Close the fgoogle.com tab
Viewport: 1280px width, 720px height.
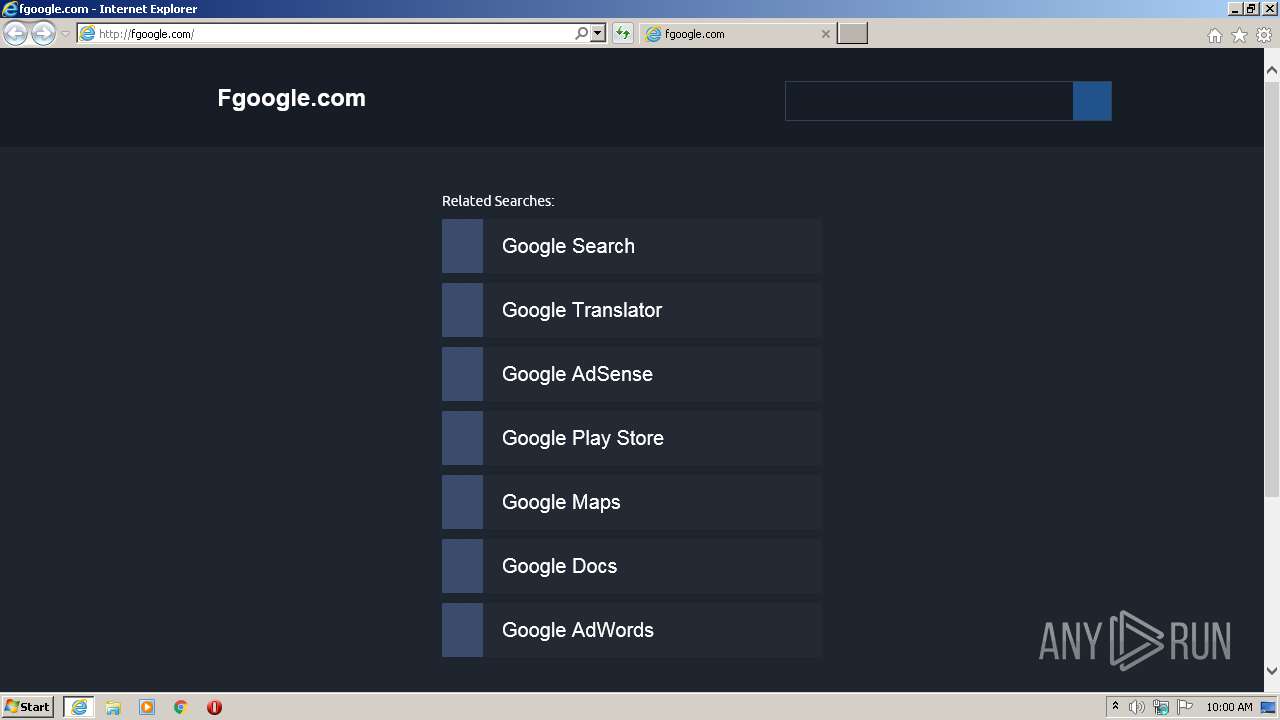tap(825, 33)
